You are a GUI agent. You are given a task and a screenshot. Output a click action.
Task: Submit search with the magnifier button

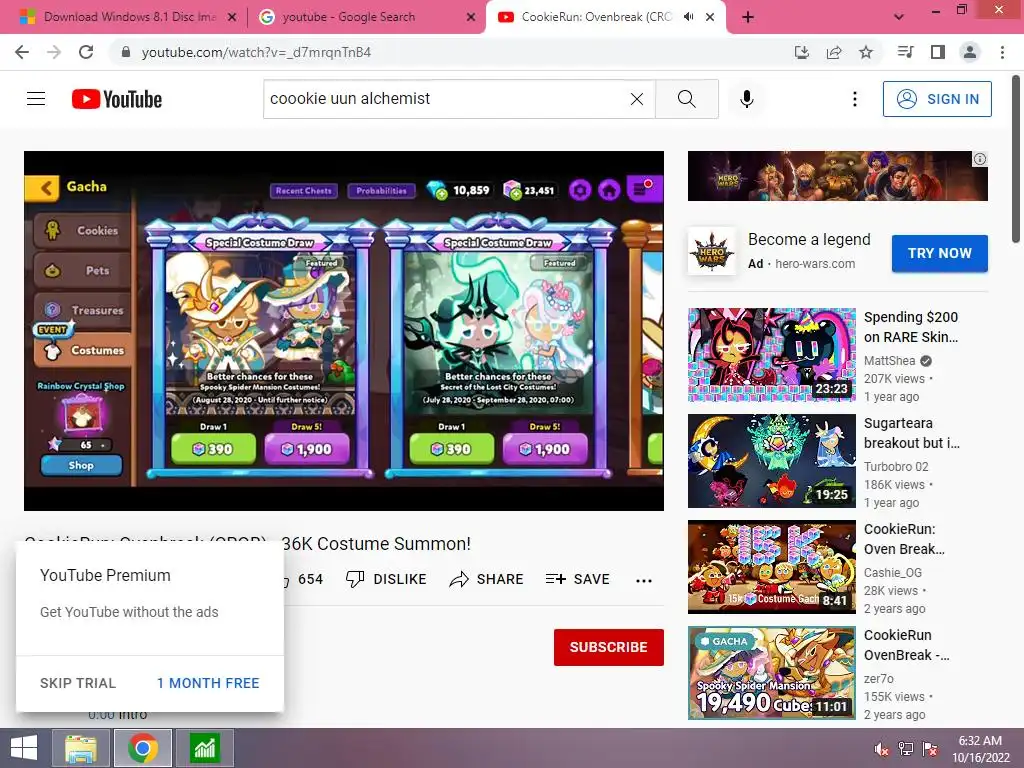[686, 99]
